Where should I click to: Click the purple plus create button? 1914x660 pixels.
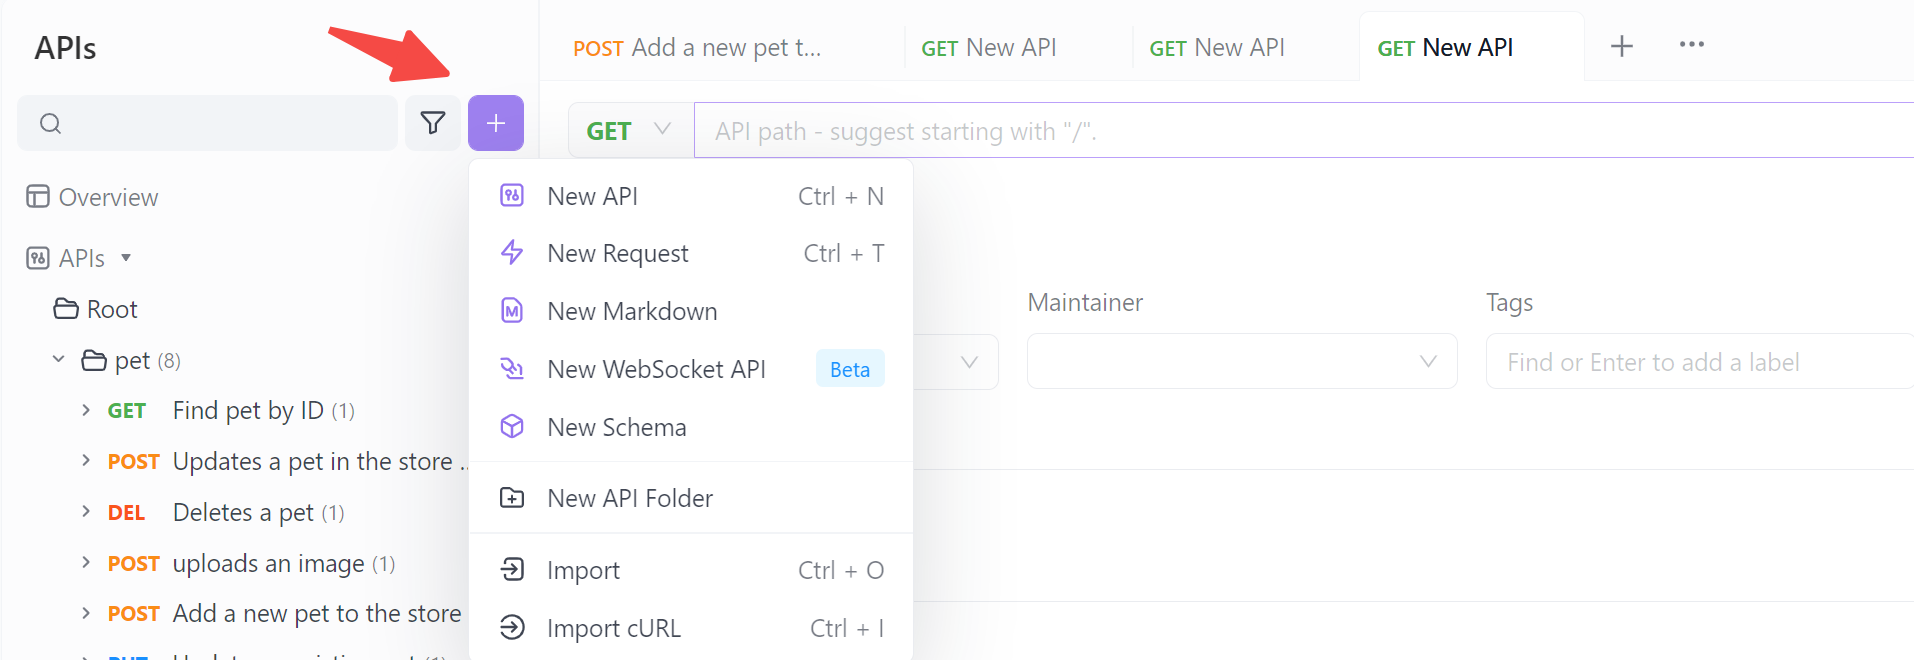(495, 123)
